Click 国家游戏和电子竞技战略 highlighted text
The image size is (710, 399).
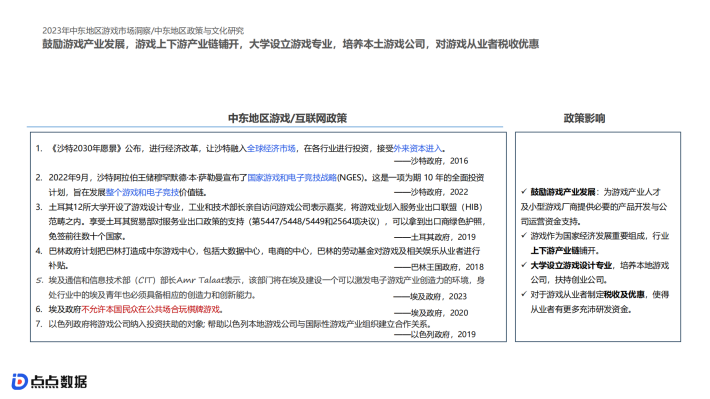(292, 178)
